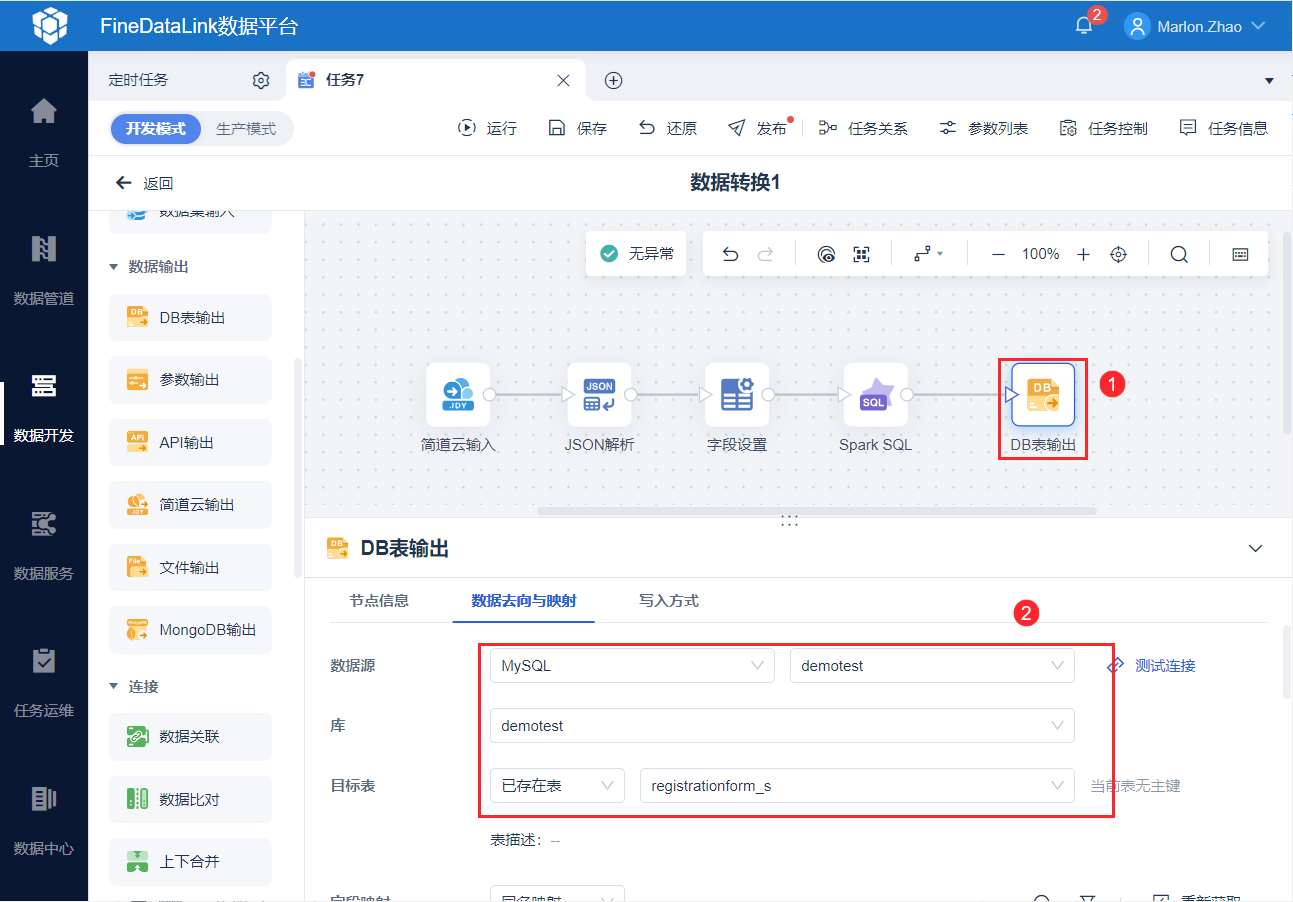Select 数据关联 operator
Viewport: 1293px width, 902px height.
tap(190, 736)
